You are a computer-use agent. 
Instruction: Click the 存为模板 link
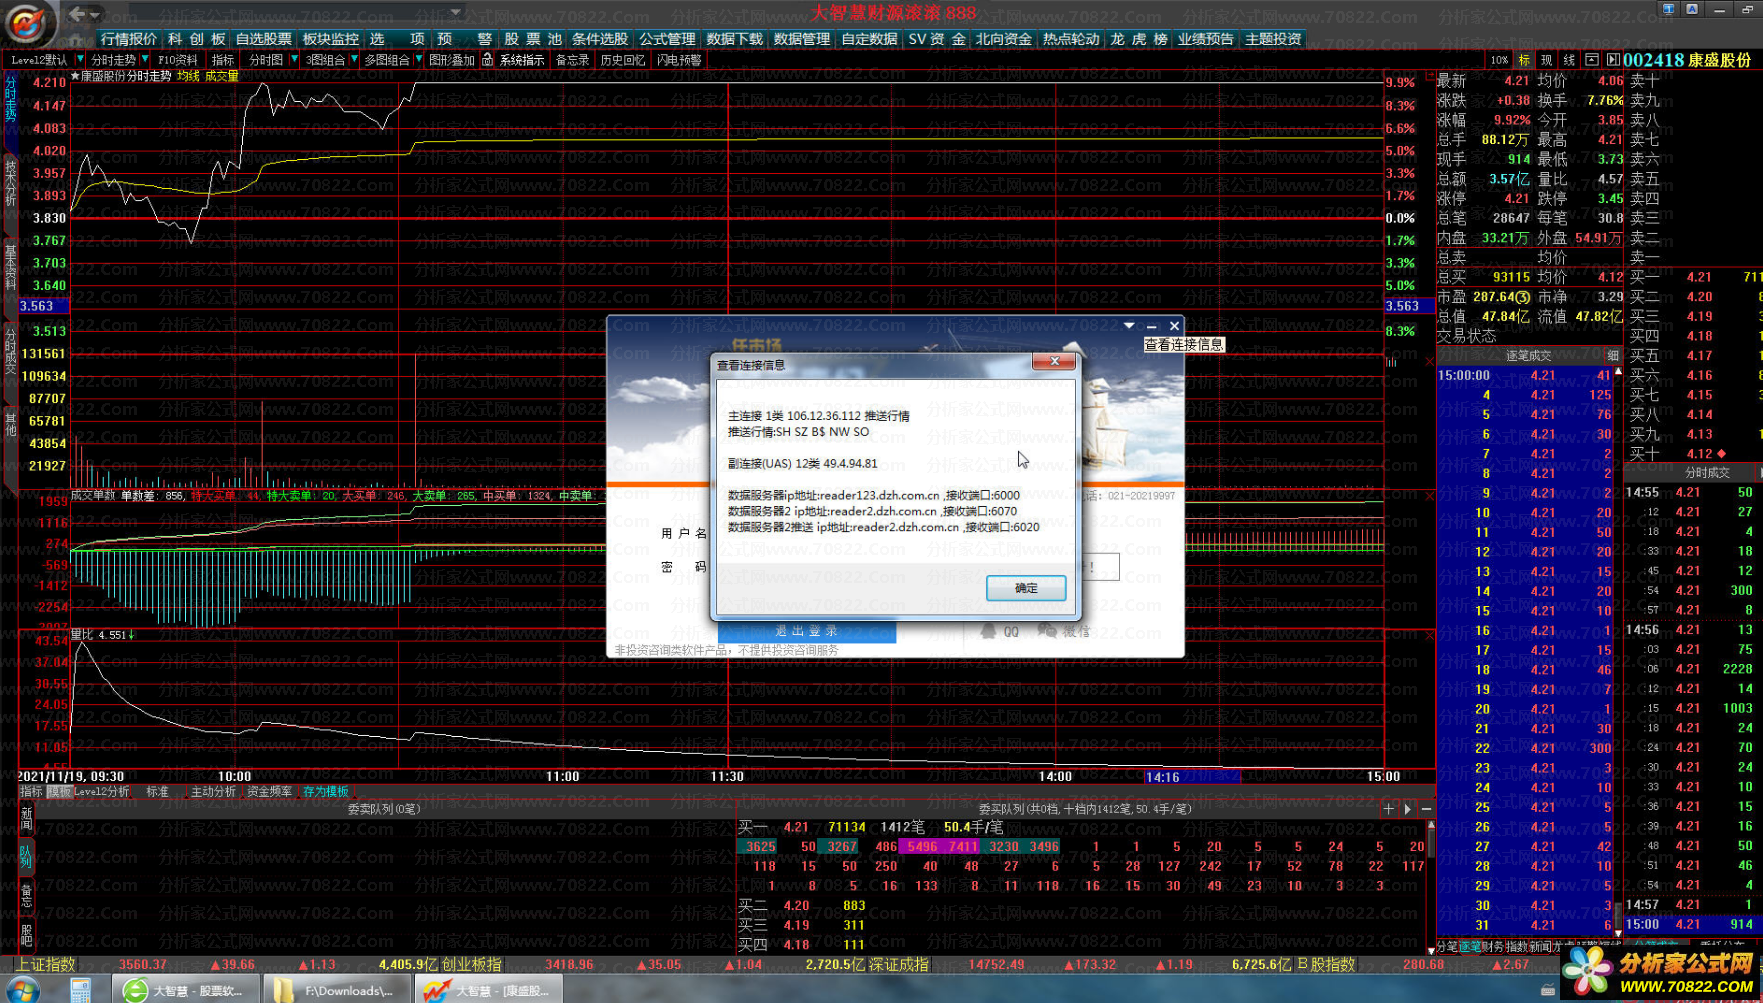tap(325, 792)
